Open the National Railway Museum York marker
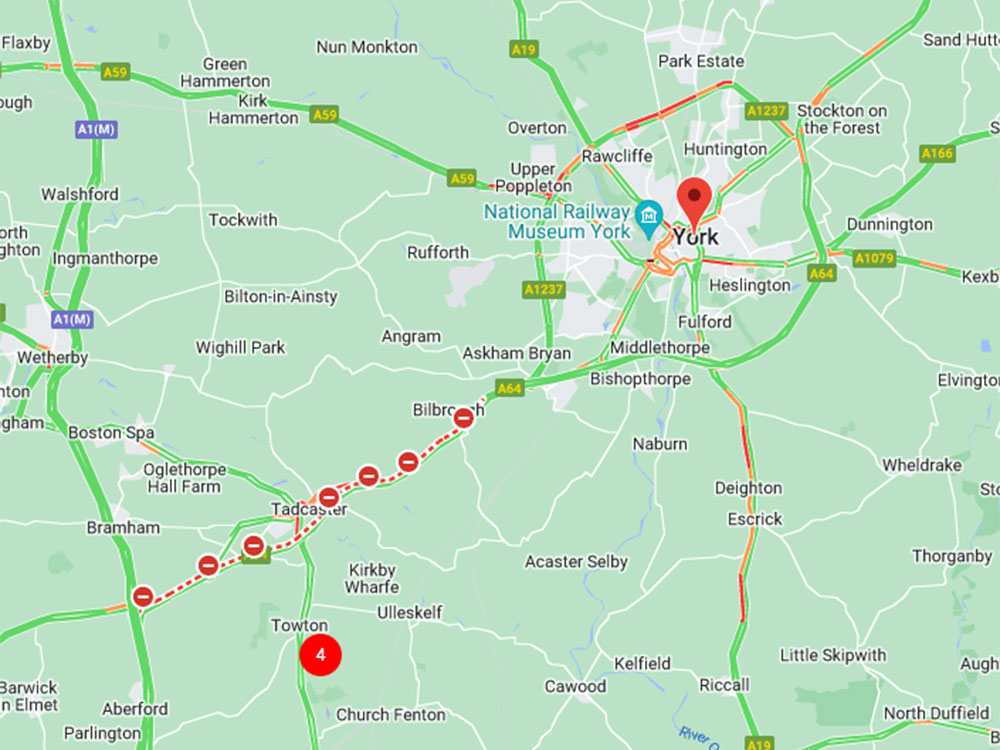This screenshot has width=1000, height=750. click(x=649, y=217)
